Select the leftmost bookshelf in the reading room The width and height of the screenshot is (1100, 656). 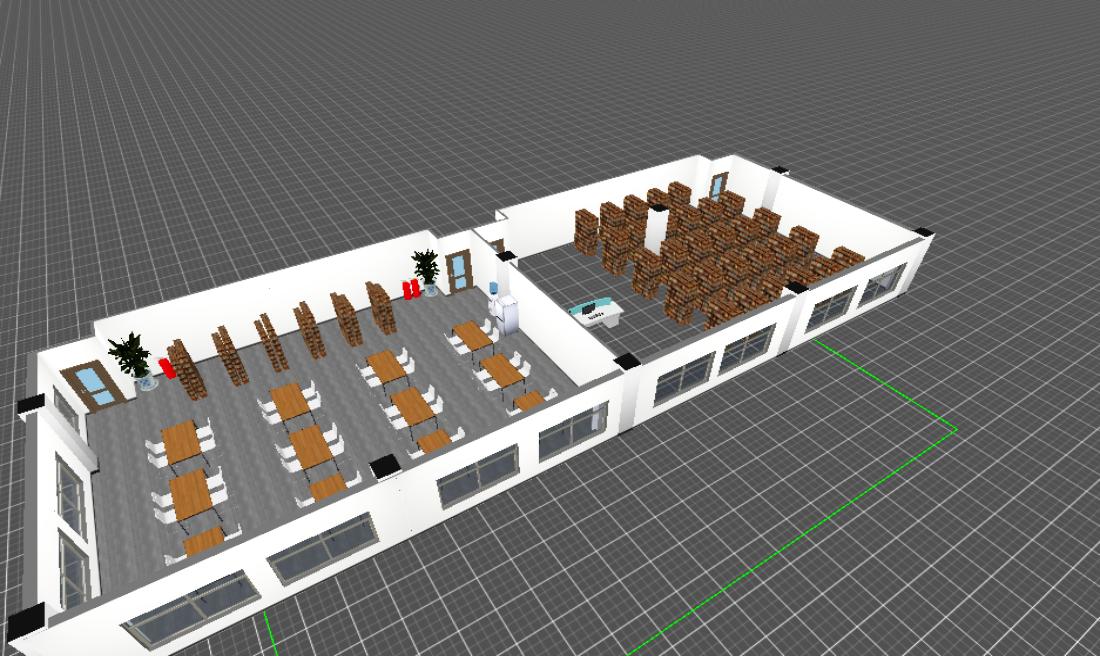pos(183,368)
